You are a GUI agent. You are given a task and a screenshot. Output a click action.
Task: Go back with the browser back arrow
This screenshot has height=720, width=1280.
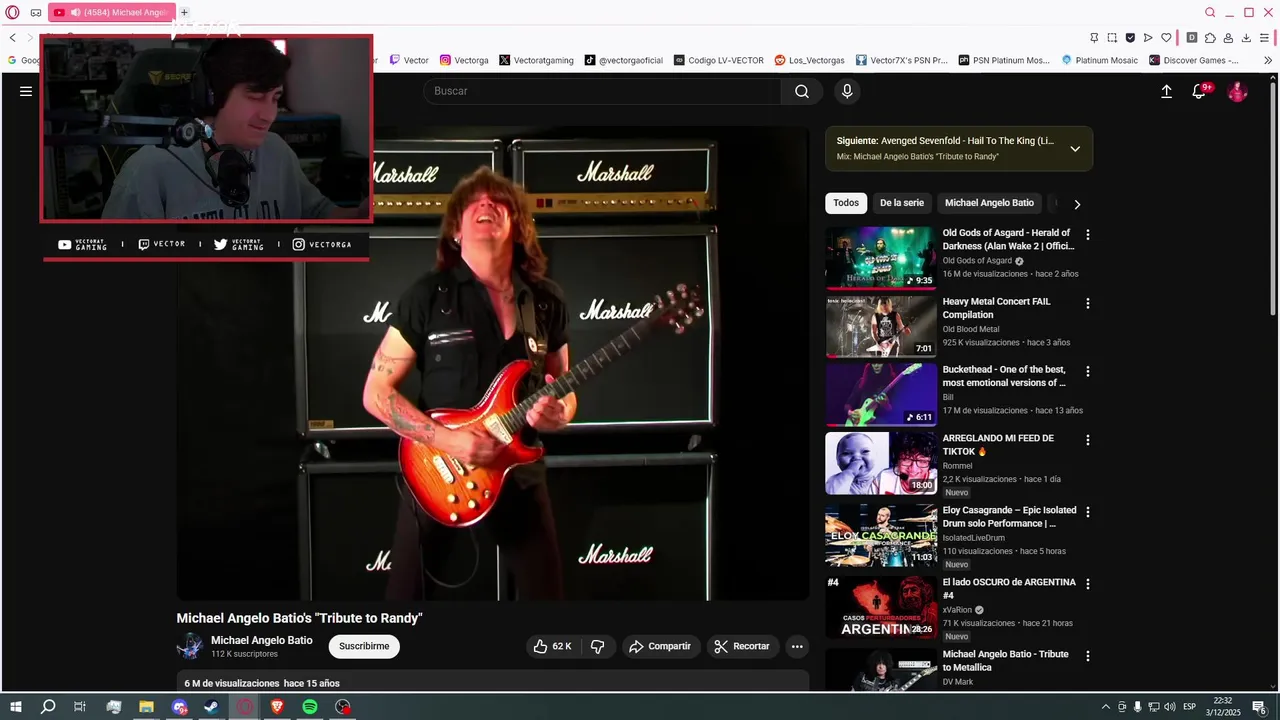[12, 38]
